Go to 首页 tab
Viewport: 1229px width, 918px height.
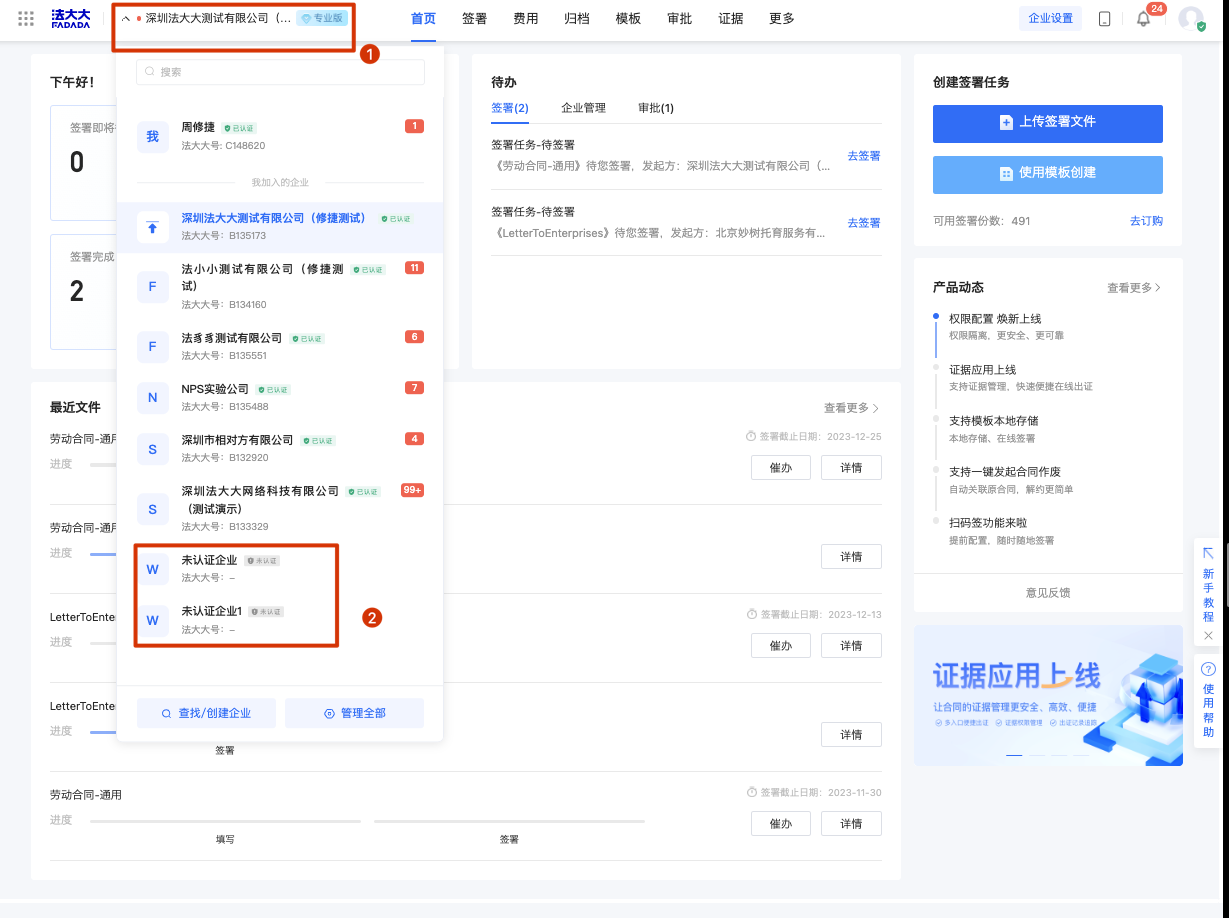click(x=423, y=19)
